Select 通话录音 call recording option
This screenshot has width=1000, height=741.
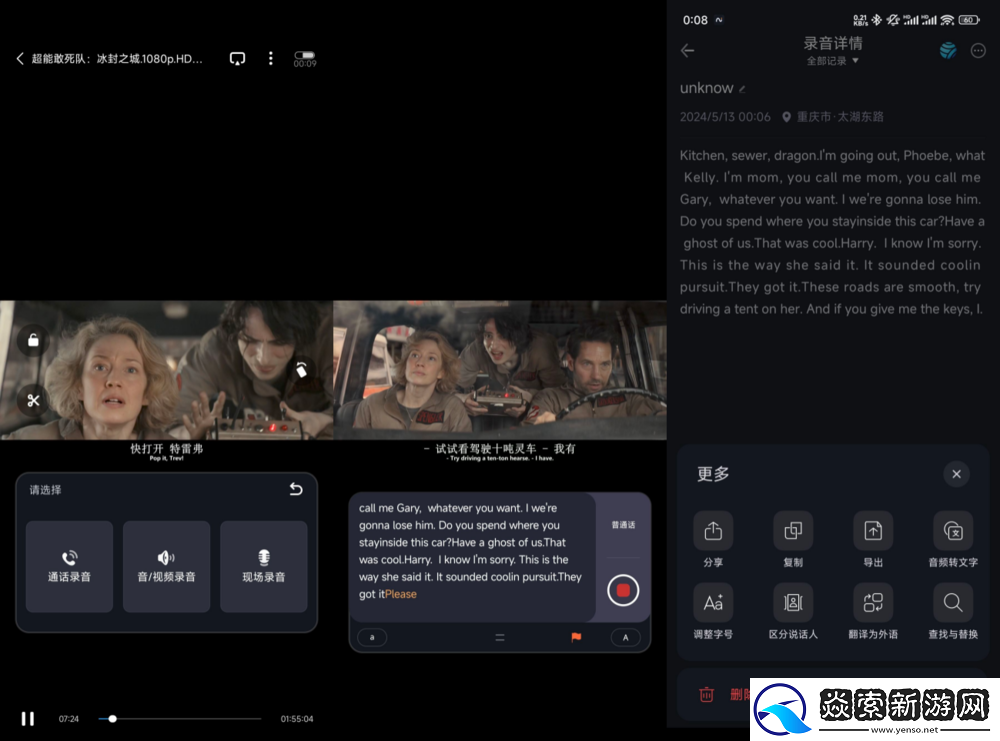[69, 566]
